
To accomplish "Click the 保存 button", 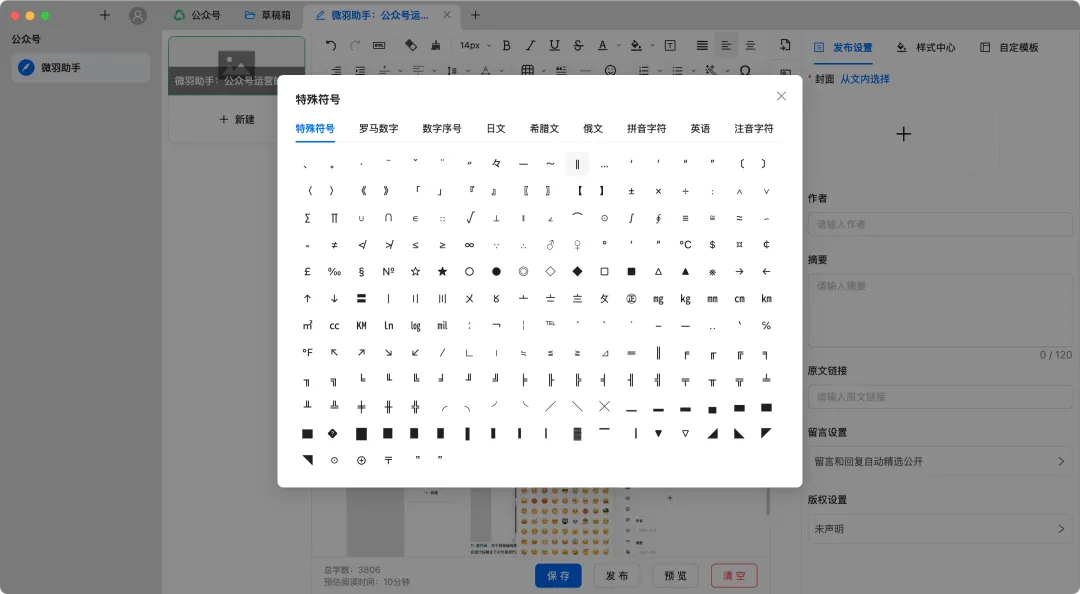I will (558, 575).
